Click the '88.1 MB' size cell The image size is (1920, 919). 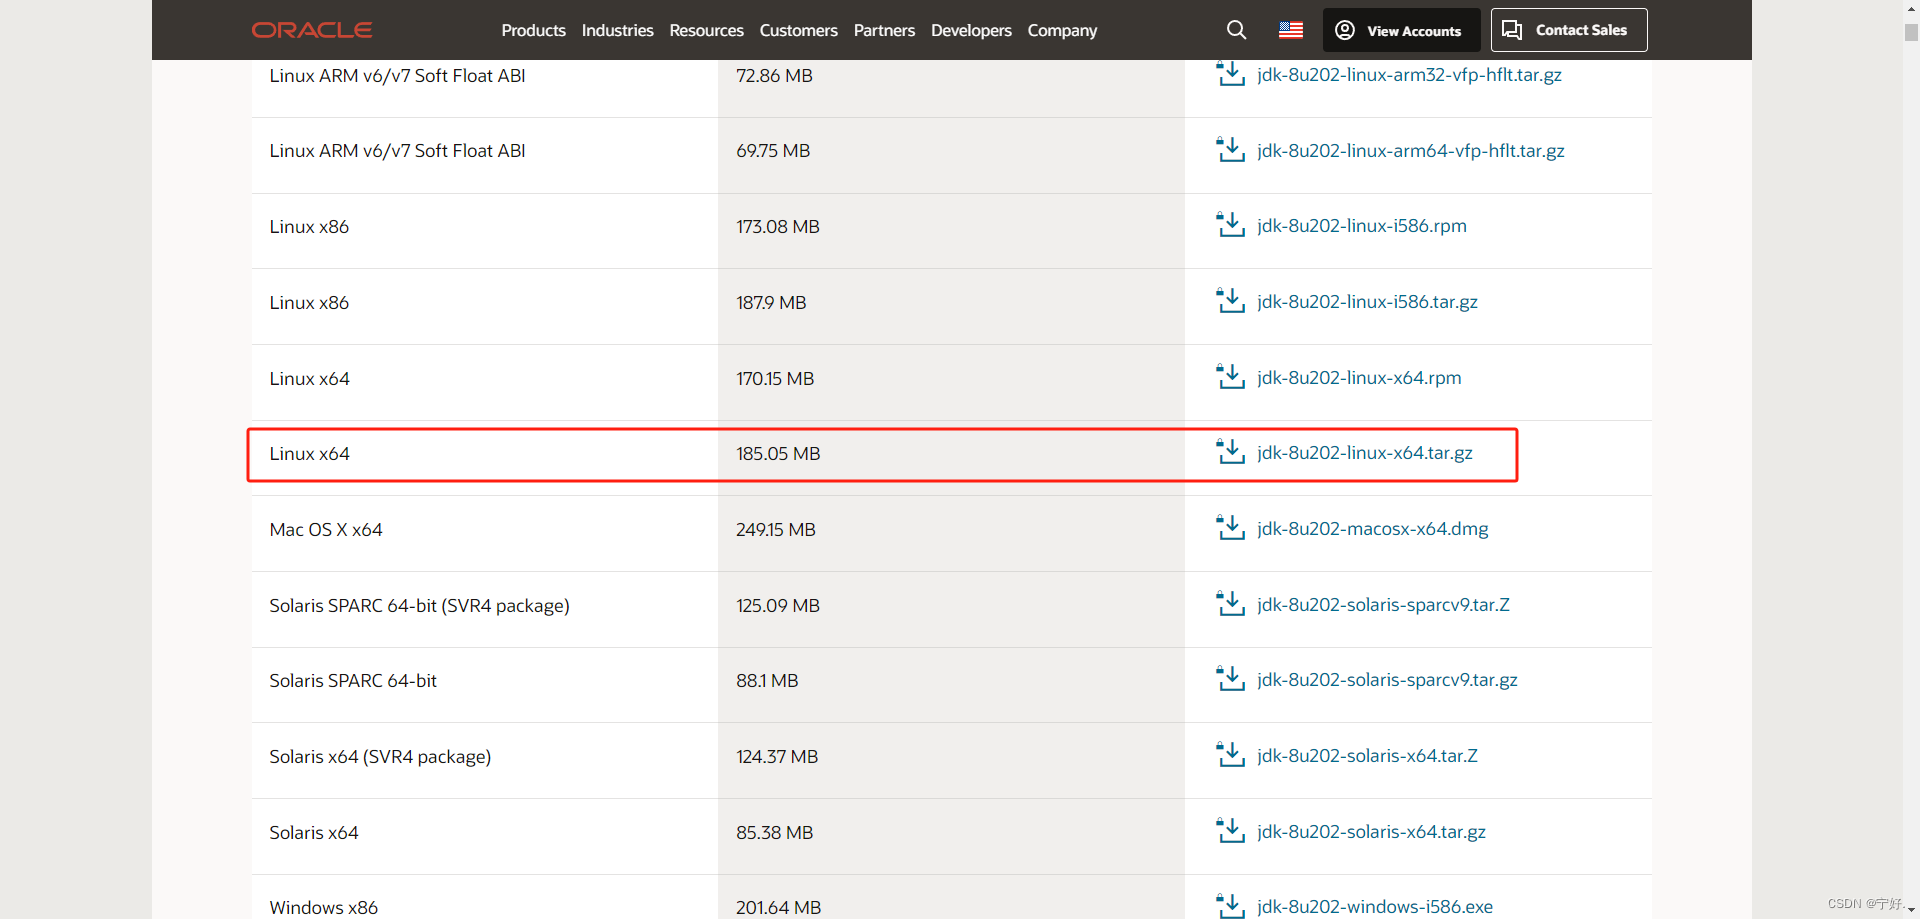(x=951, y=685)
